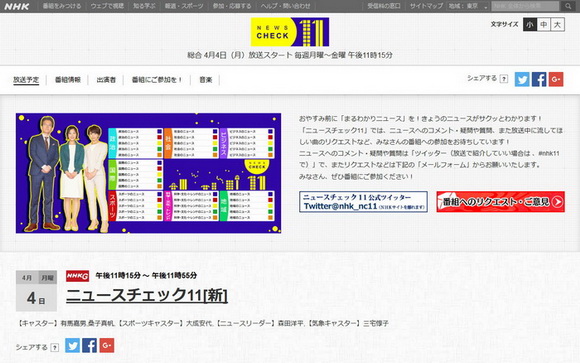Open ウェブで視聴 menu
580x363 pixels.
(x=107, y=6)
